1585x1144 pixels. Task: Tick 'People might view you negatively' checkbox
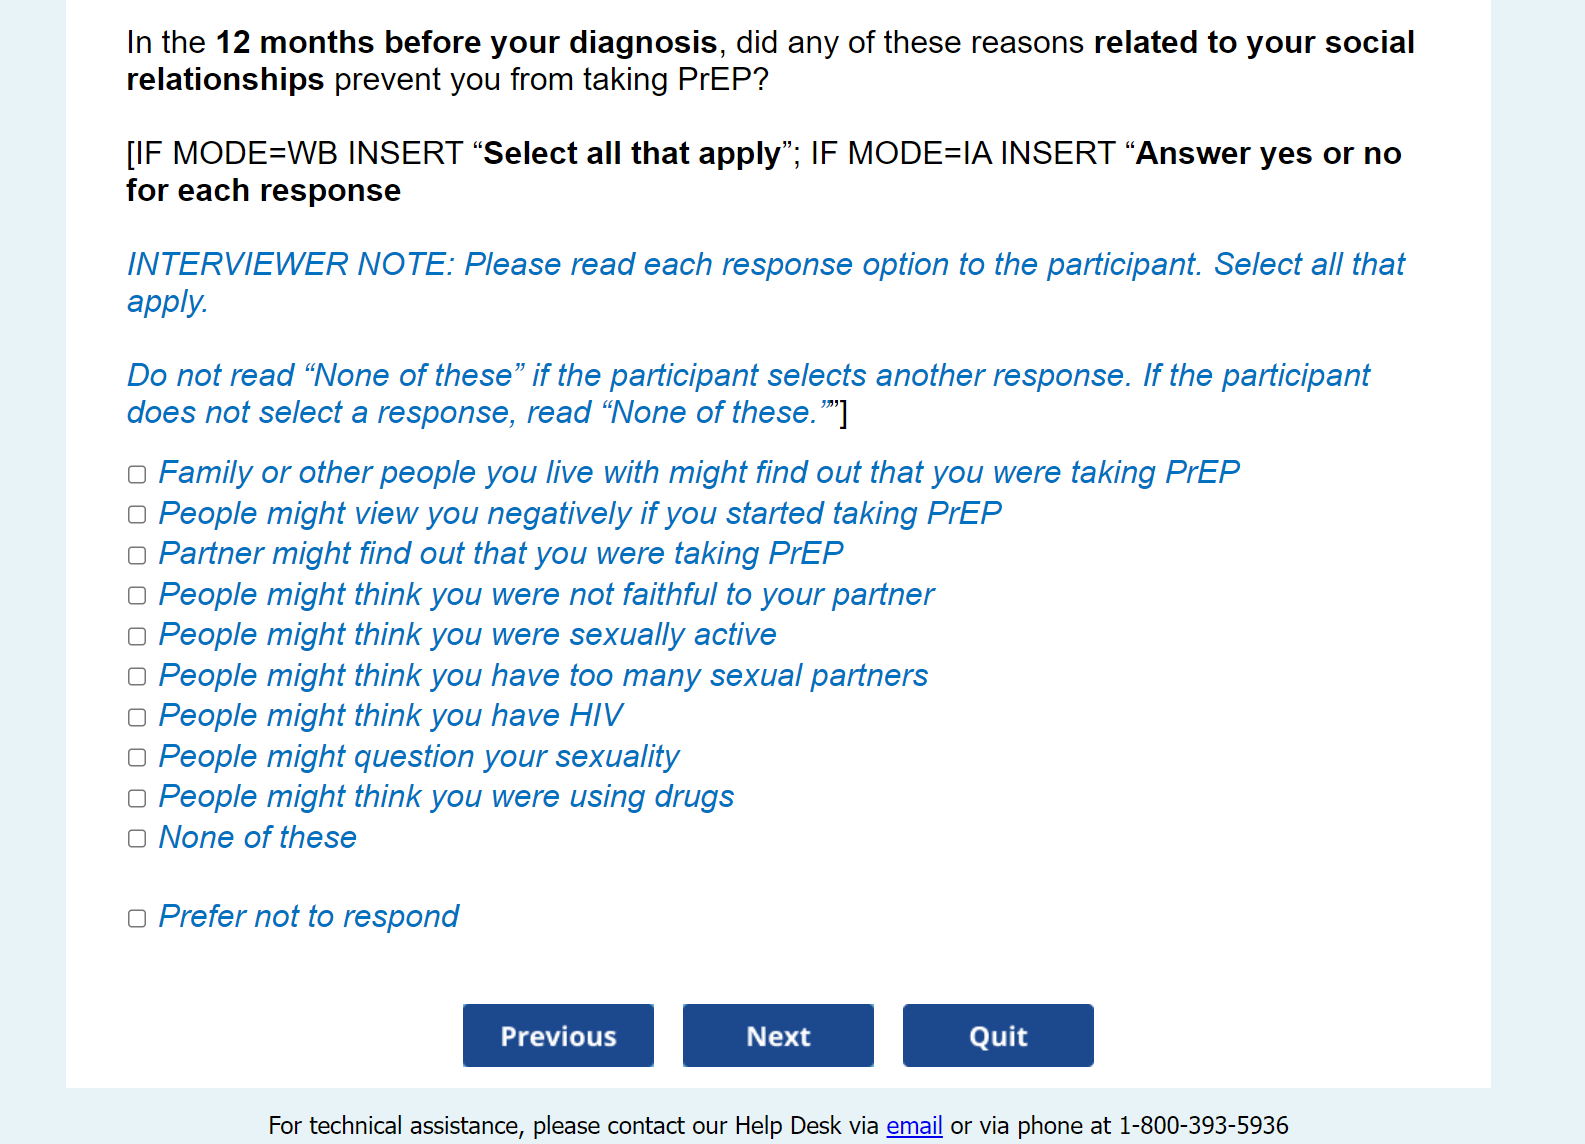pyautogui.click(x=137, y=515)
